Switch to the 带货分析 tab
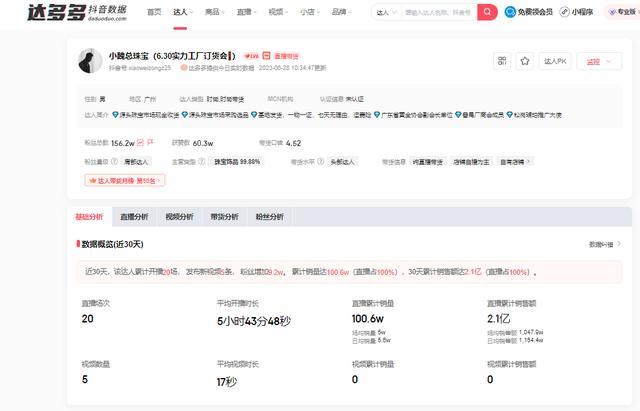 click(x=224, y=217)
